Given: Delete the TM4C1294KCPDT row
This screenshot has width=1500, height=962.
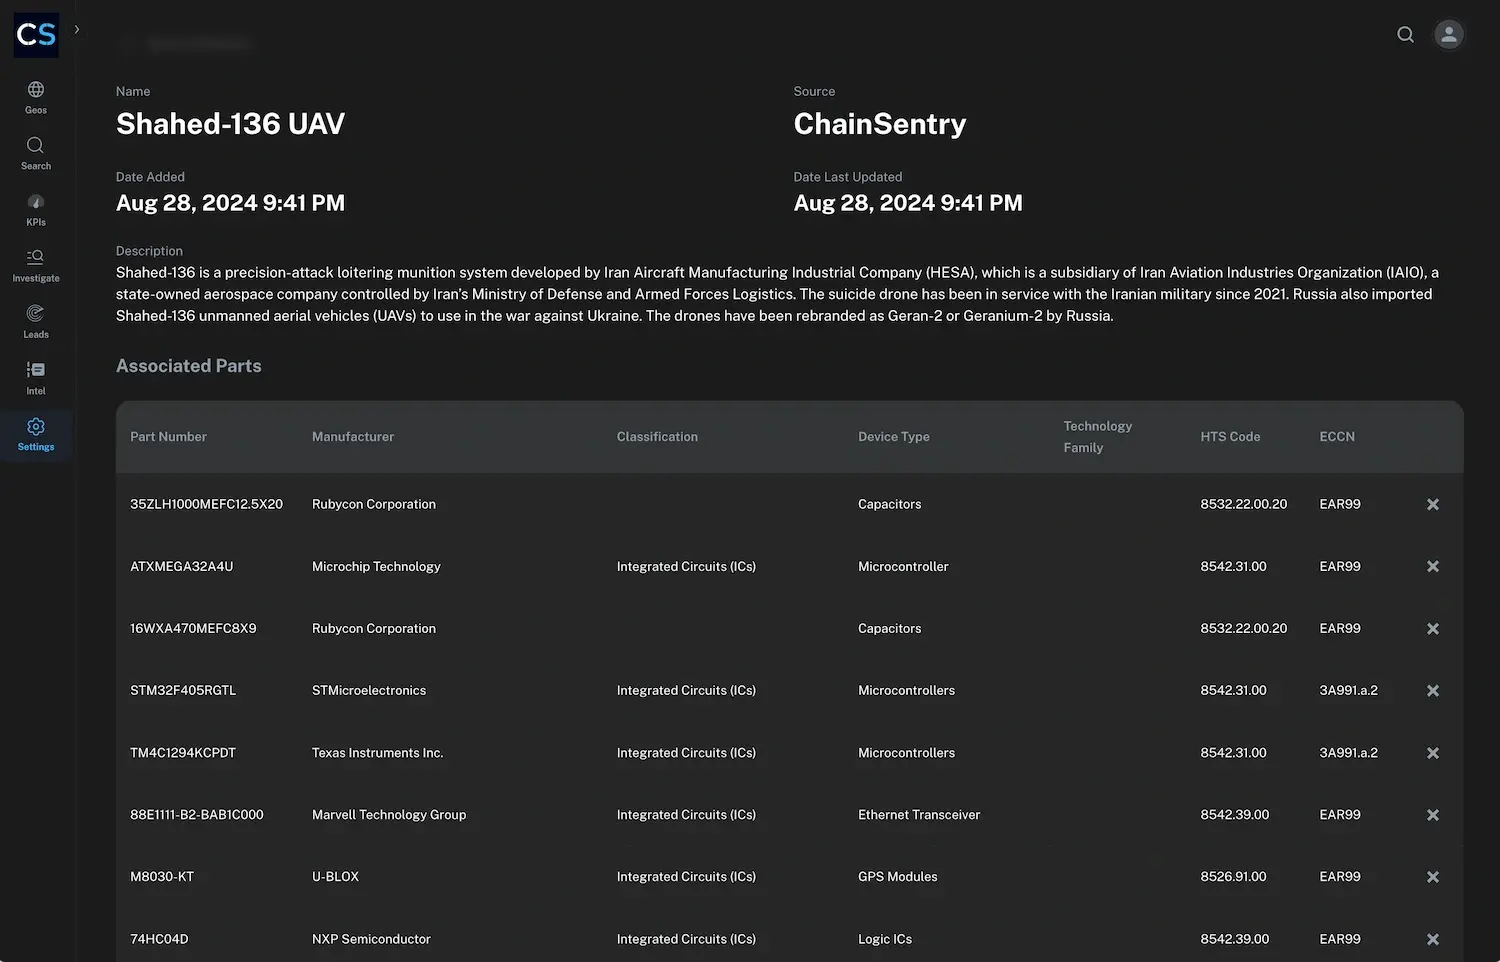Looking at the screenshot, I should (1433, 753).
